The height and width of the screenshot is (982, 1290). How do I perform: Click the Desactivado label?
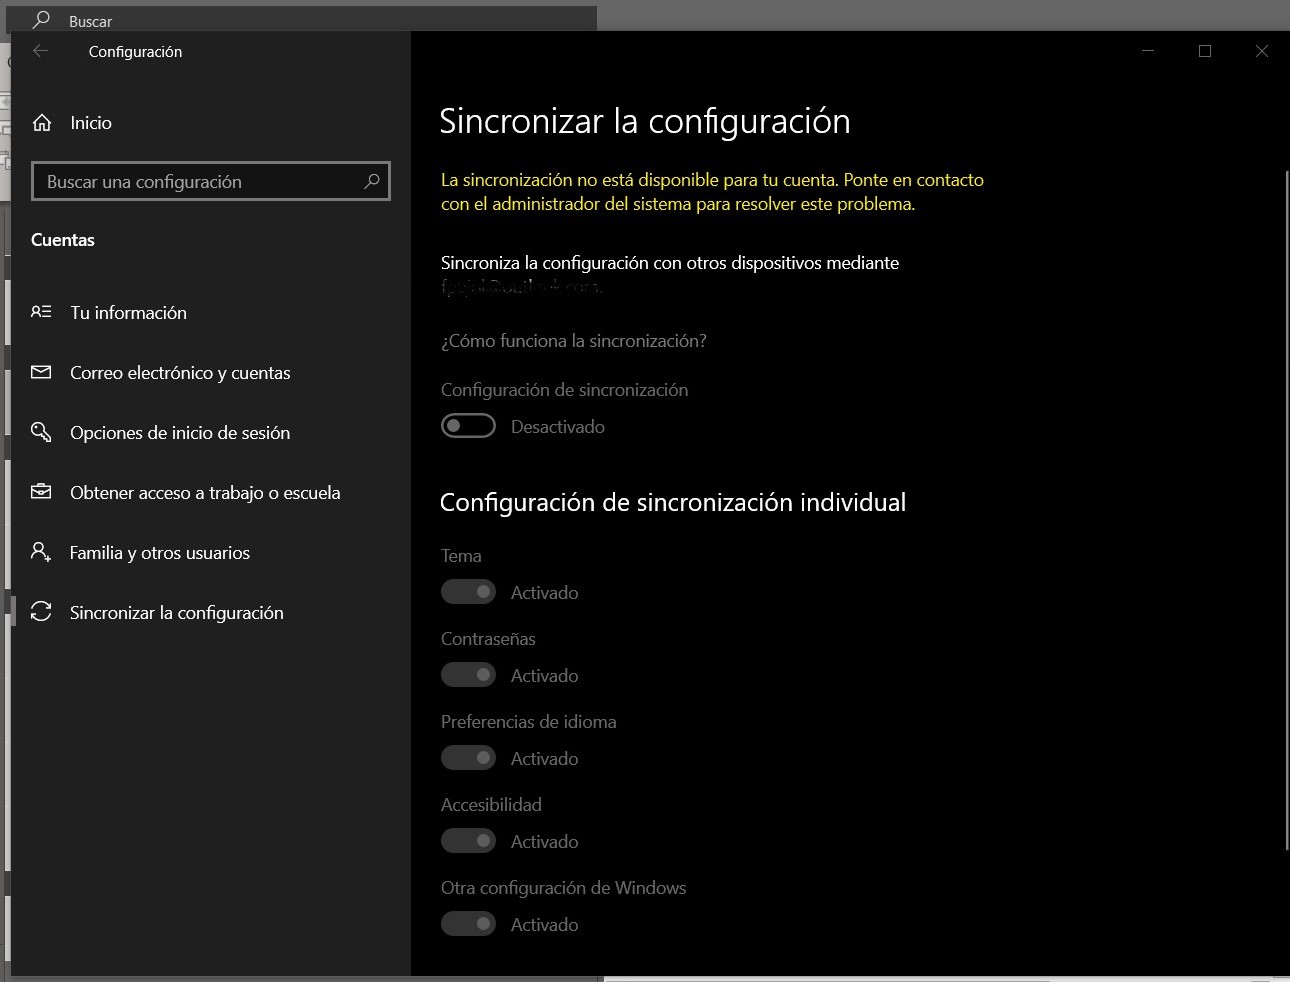(558, 427)
